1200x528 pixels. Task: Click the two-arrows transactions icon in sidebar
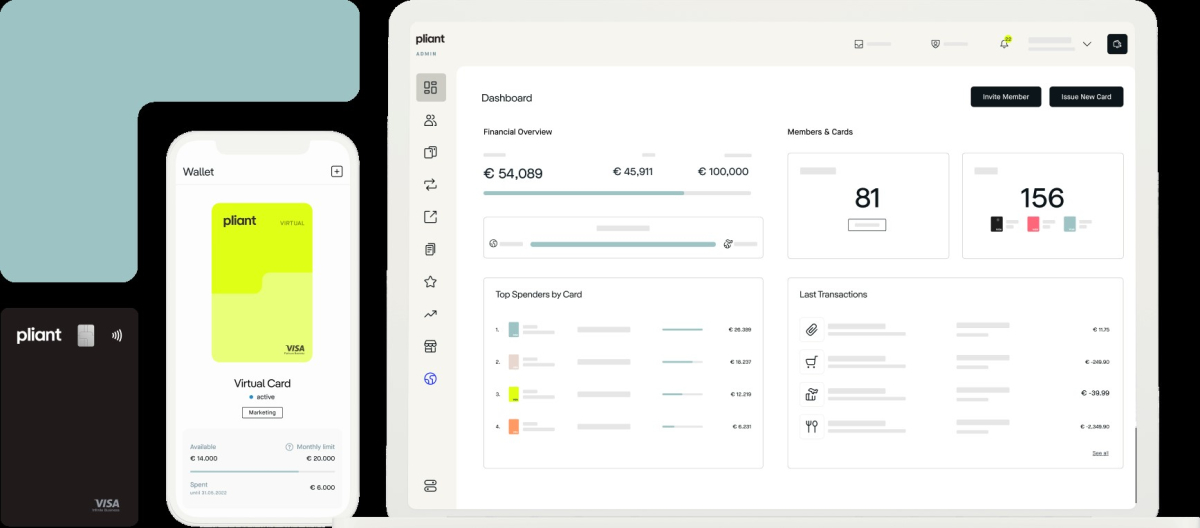click(431, 185)
